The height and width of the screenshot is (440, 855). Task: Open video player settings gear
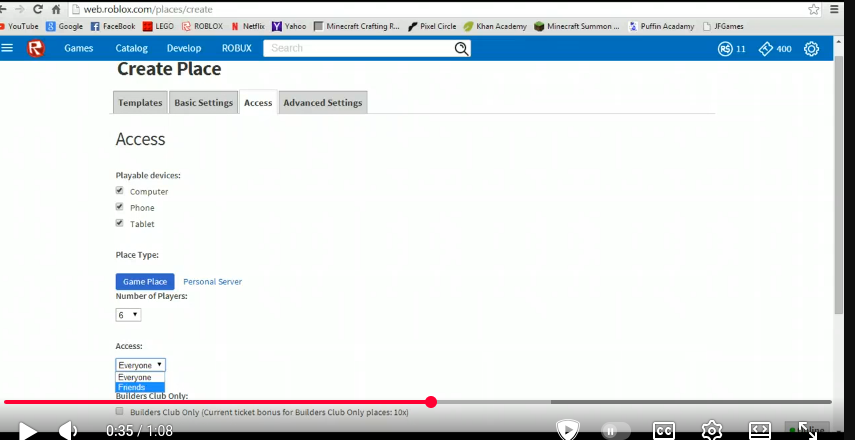pyautogui.click(x=711, y=430)
